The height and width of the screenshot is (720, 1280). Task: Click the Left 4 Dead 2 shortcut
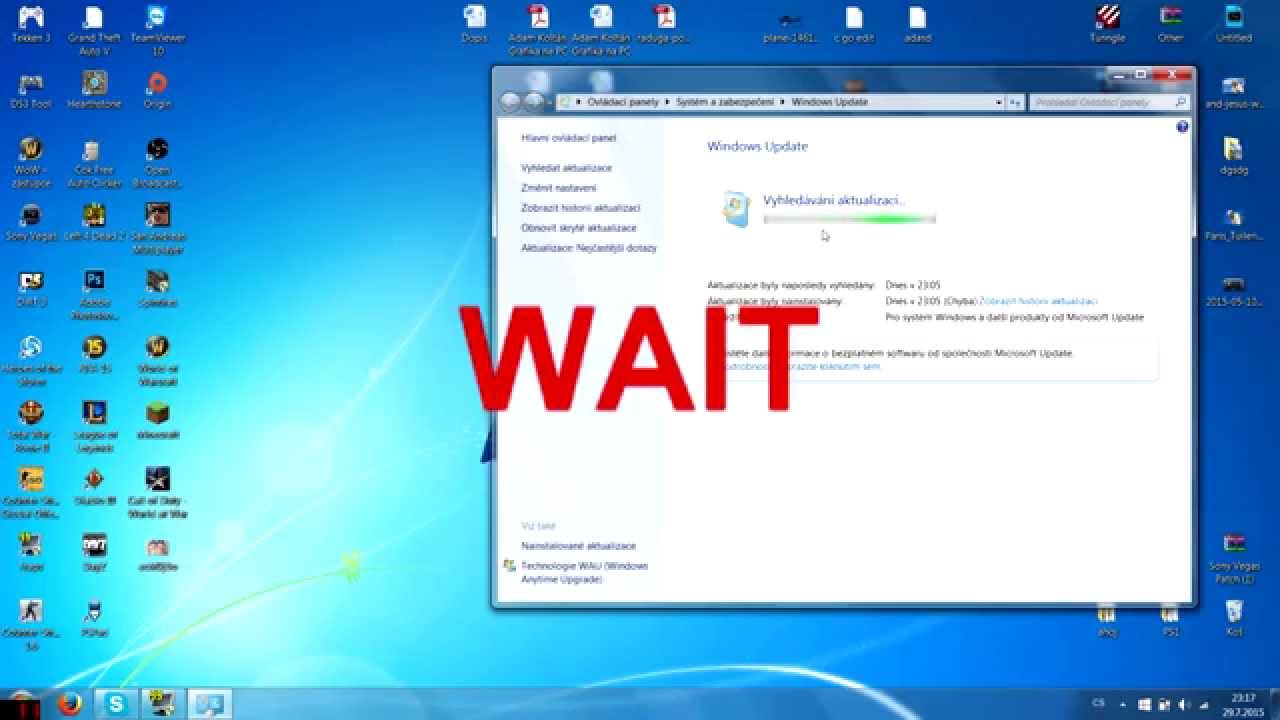tap(94, 222)
